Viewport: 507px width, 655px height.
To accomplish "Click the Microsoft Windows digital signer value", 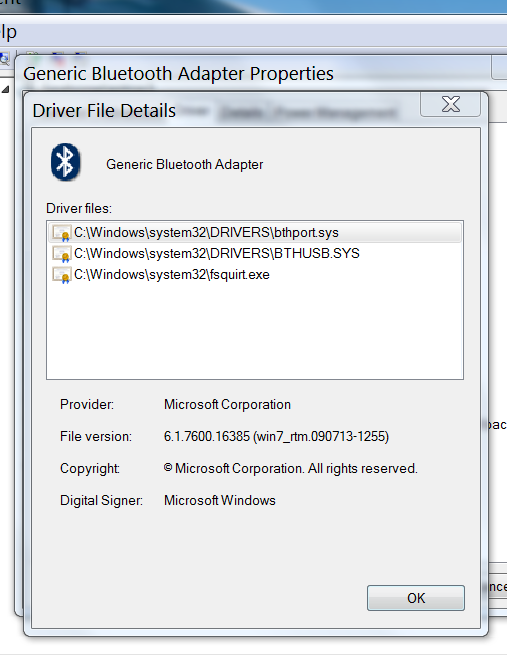I will pyautogui.click(x=220, y=500).
